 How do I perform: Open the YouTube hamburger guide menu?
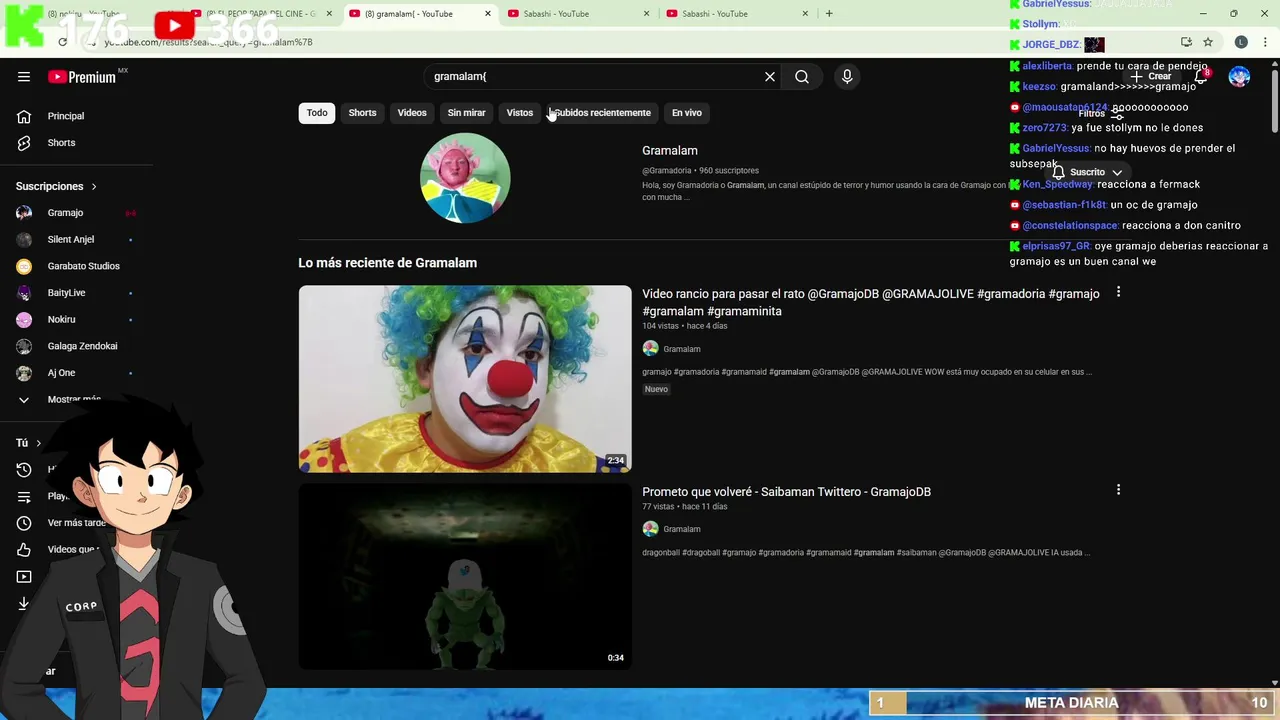click(24, 77)
